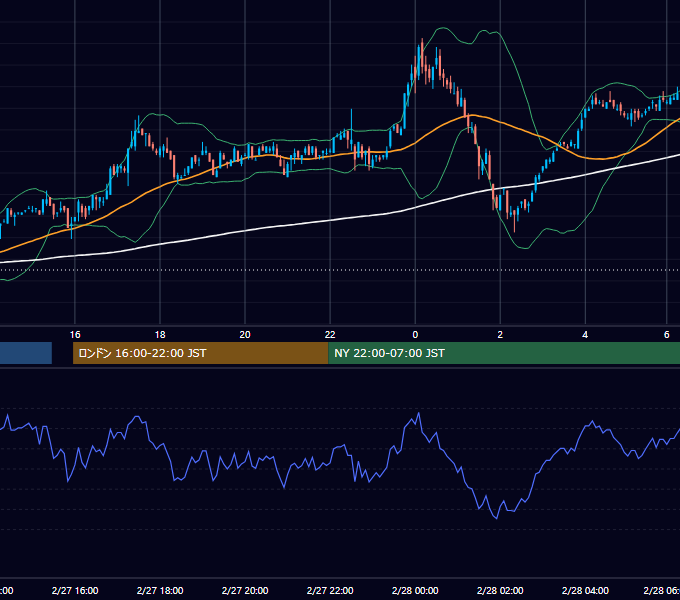Viewport: 680px width, 600px height.
Task: Select the ロンドン 16:00-22:00 JST session bar
Action: click(x=201, y=353)
